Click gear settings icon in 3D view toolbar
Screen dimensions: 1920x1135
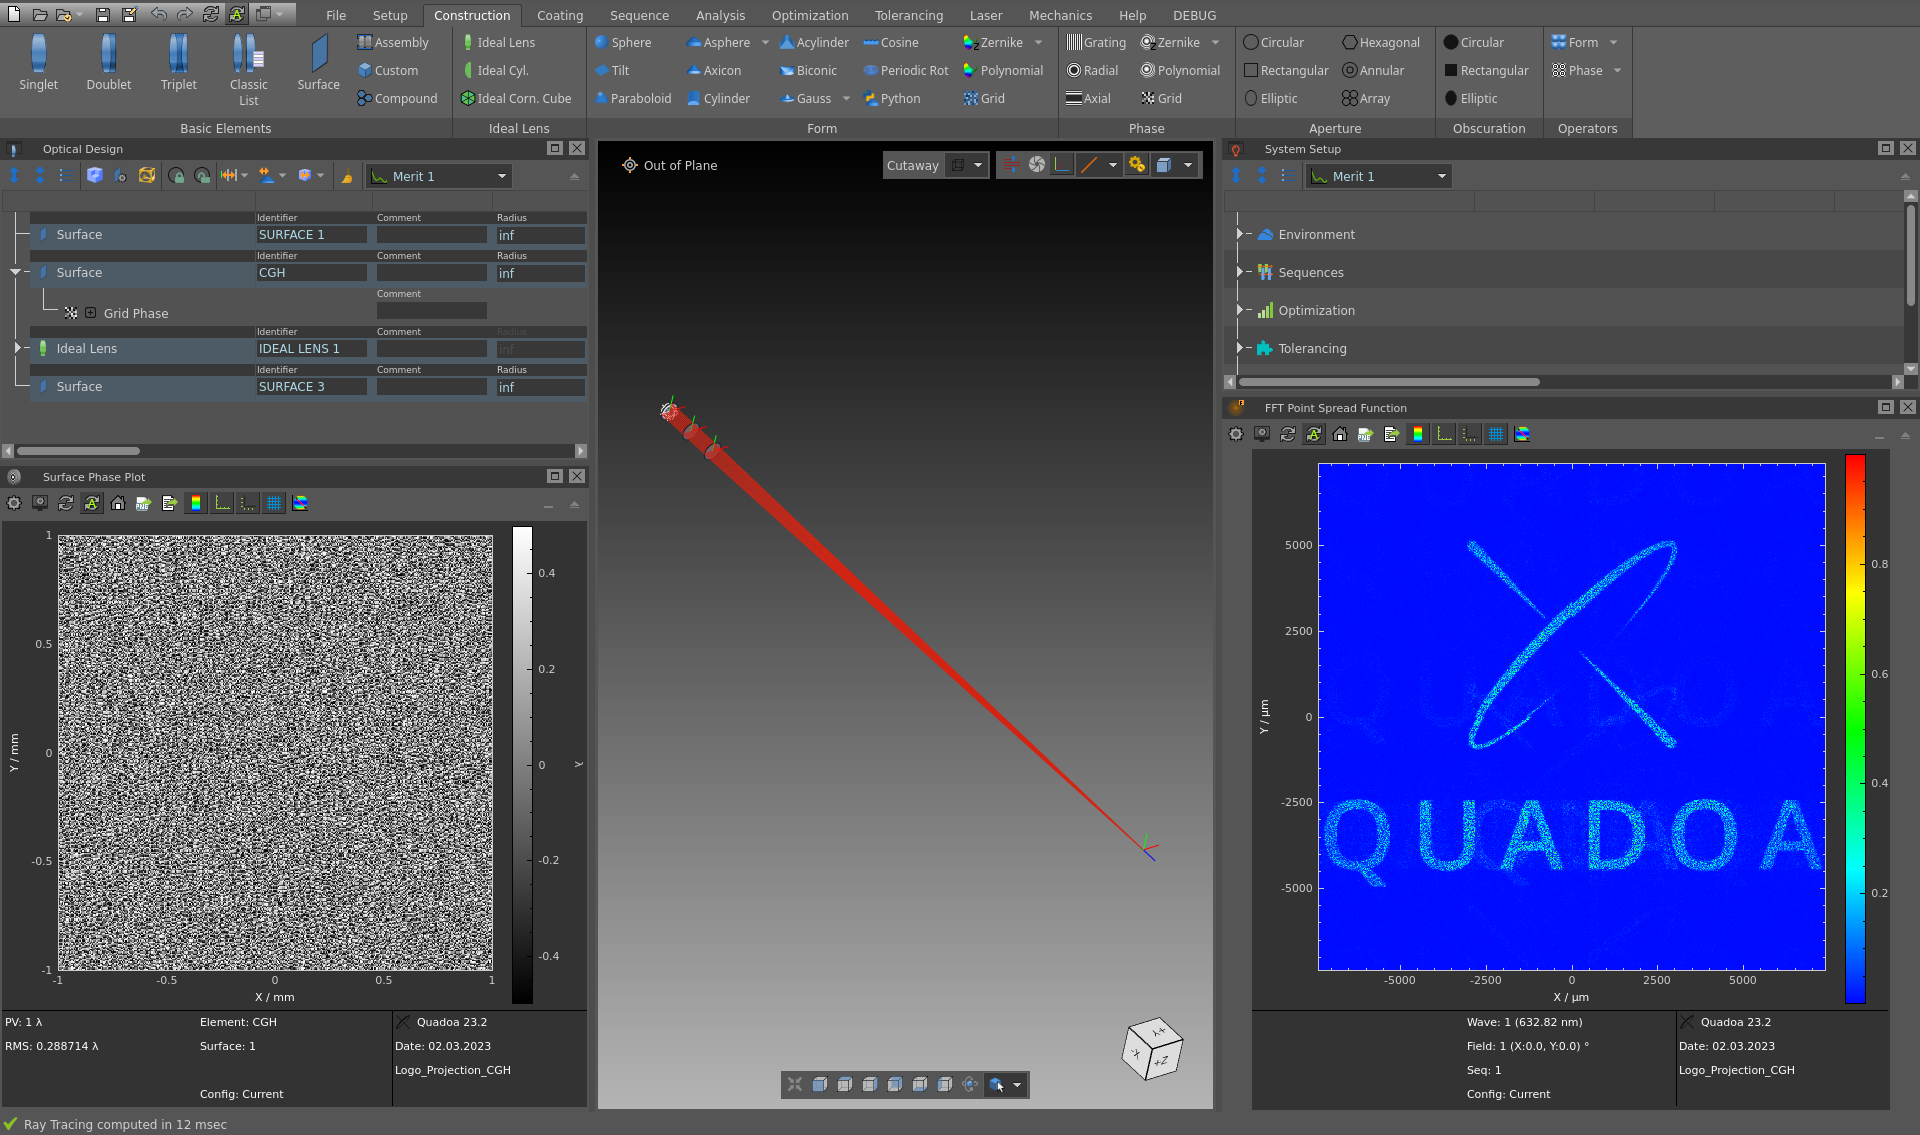click(x=1137, y=165)
